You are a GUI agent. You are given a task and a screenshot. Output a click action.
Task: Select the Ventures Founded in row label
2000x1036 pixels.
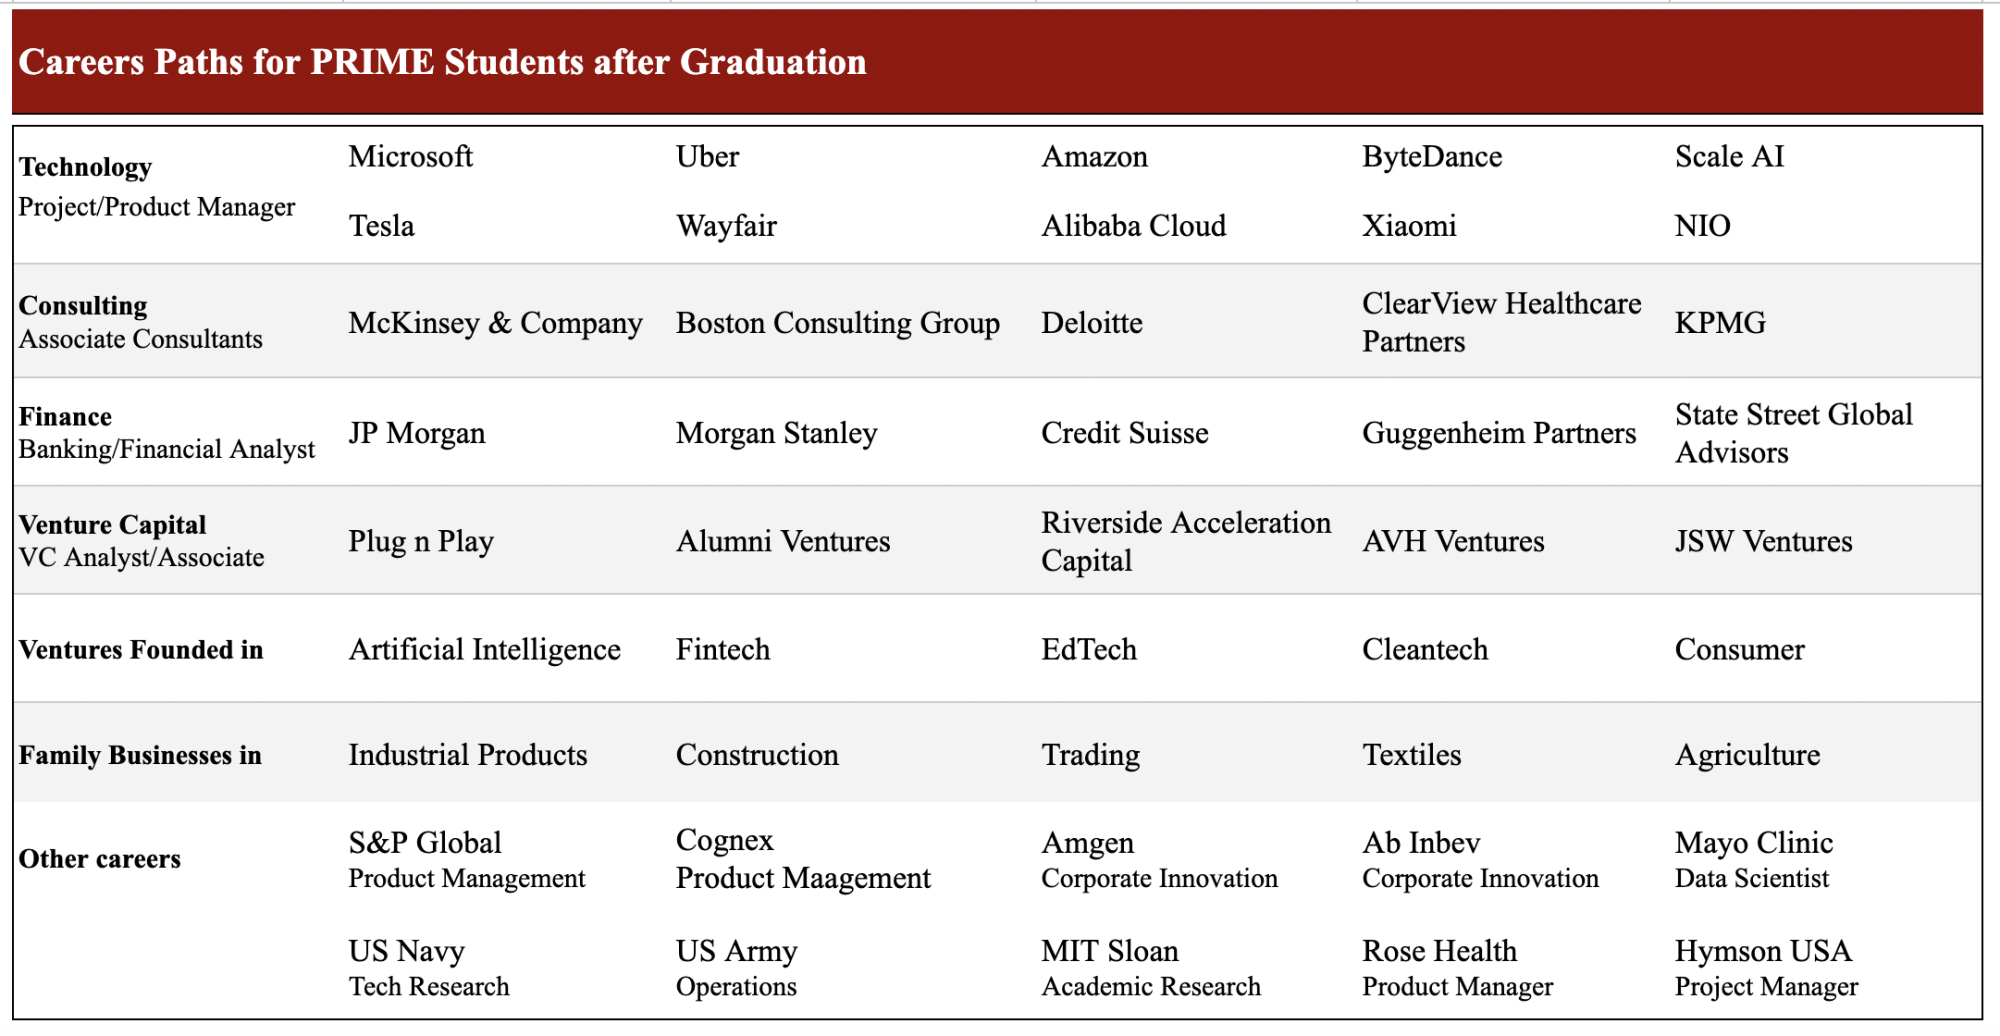(x=141, y=650)
